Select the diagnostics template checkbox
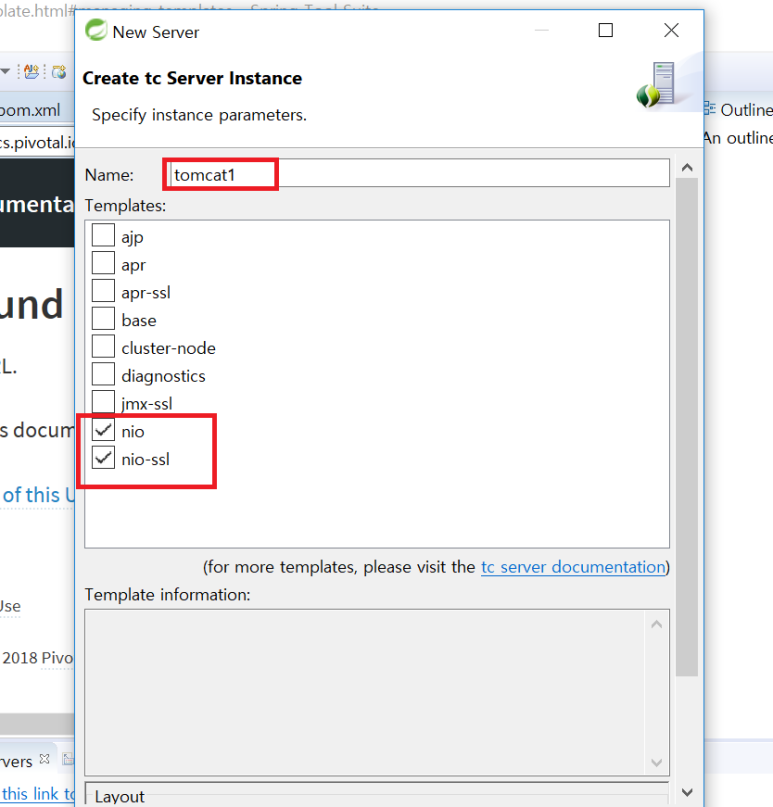773x807 pixels. [x=103, y=374]
